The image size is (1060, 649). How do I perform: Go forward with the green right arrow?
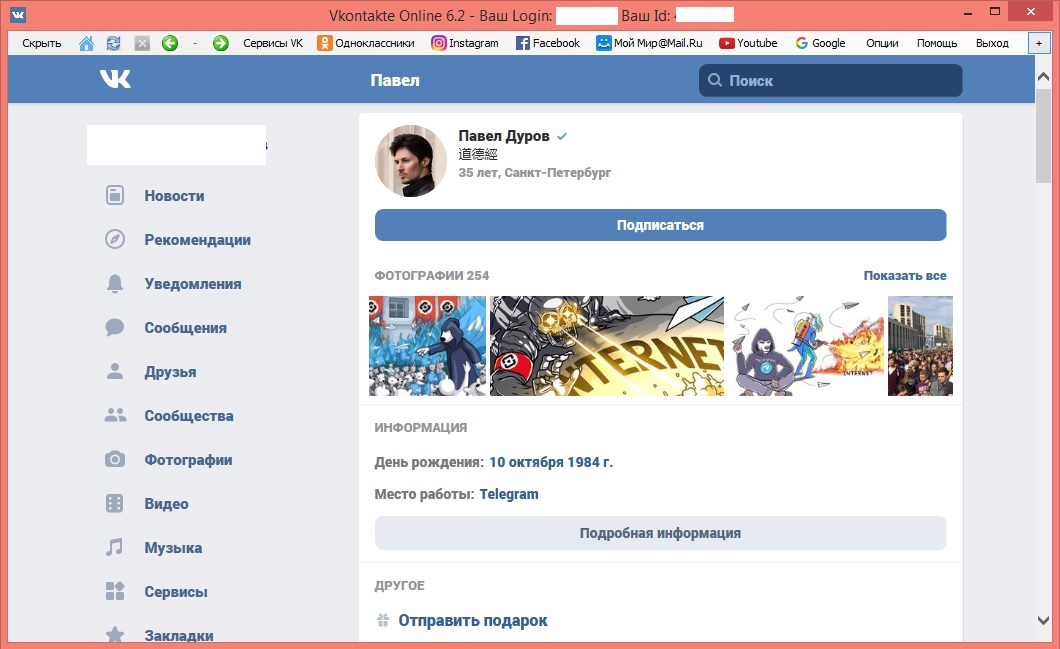click(220, 43)
